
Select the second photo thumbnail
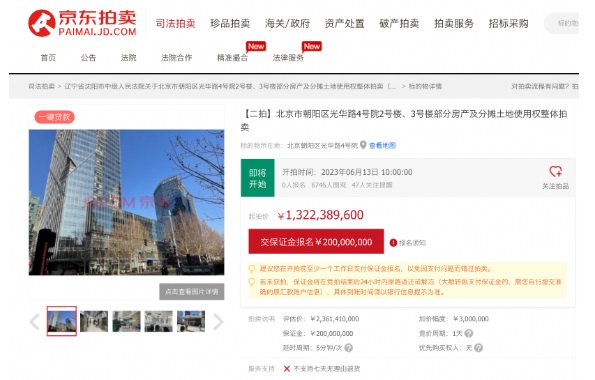(94, 321)
